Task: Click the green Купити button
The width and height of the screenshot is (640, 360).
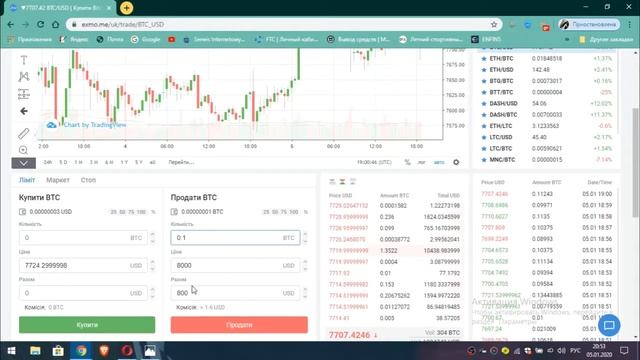Action: tap(87, 325)
